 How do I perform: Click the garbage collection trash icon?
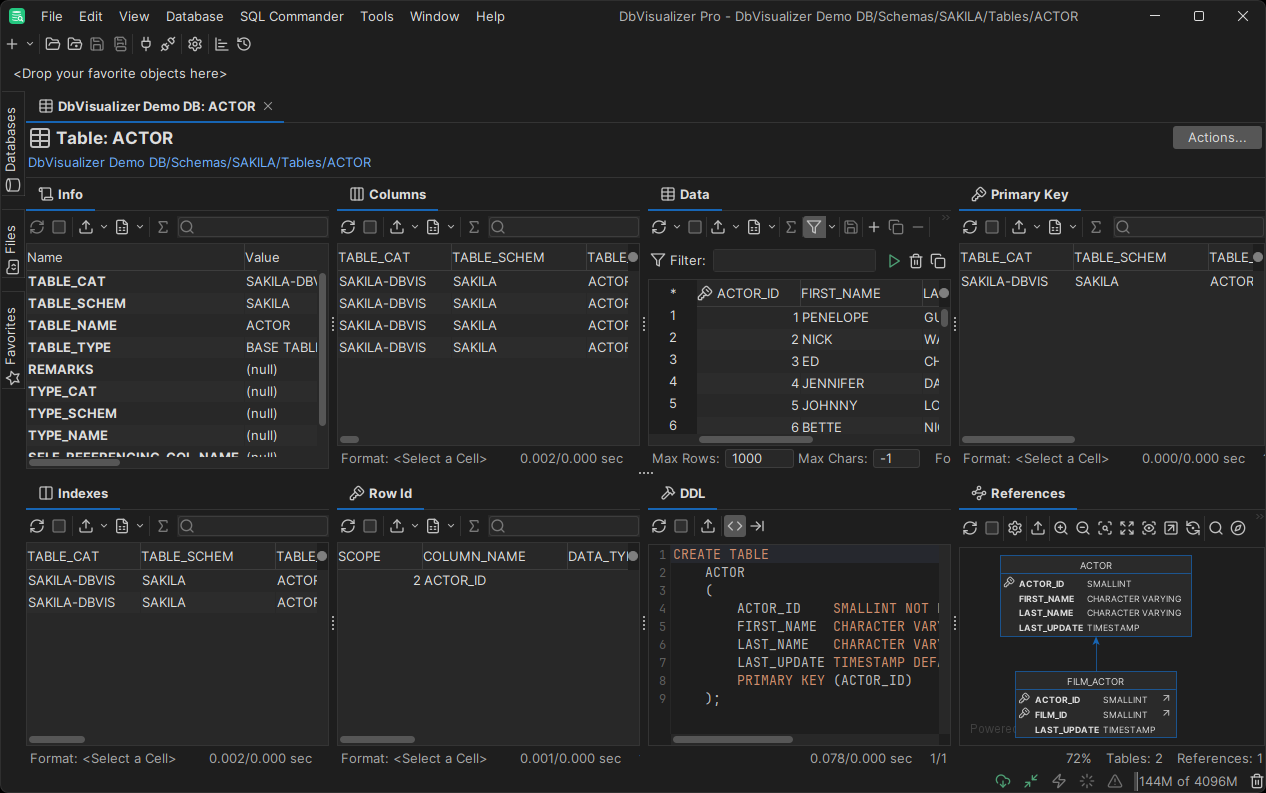tap(1256, 781)
